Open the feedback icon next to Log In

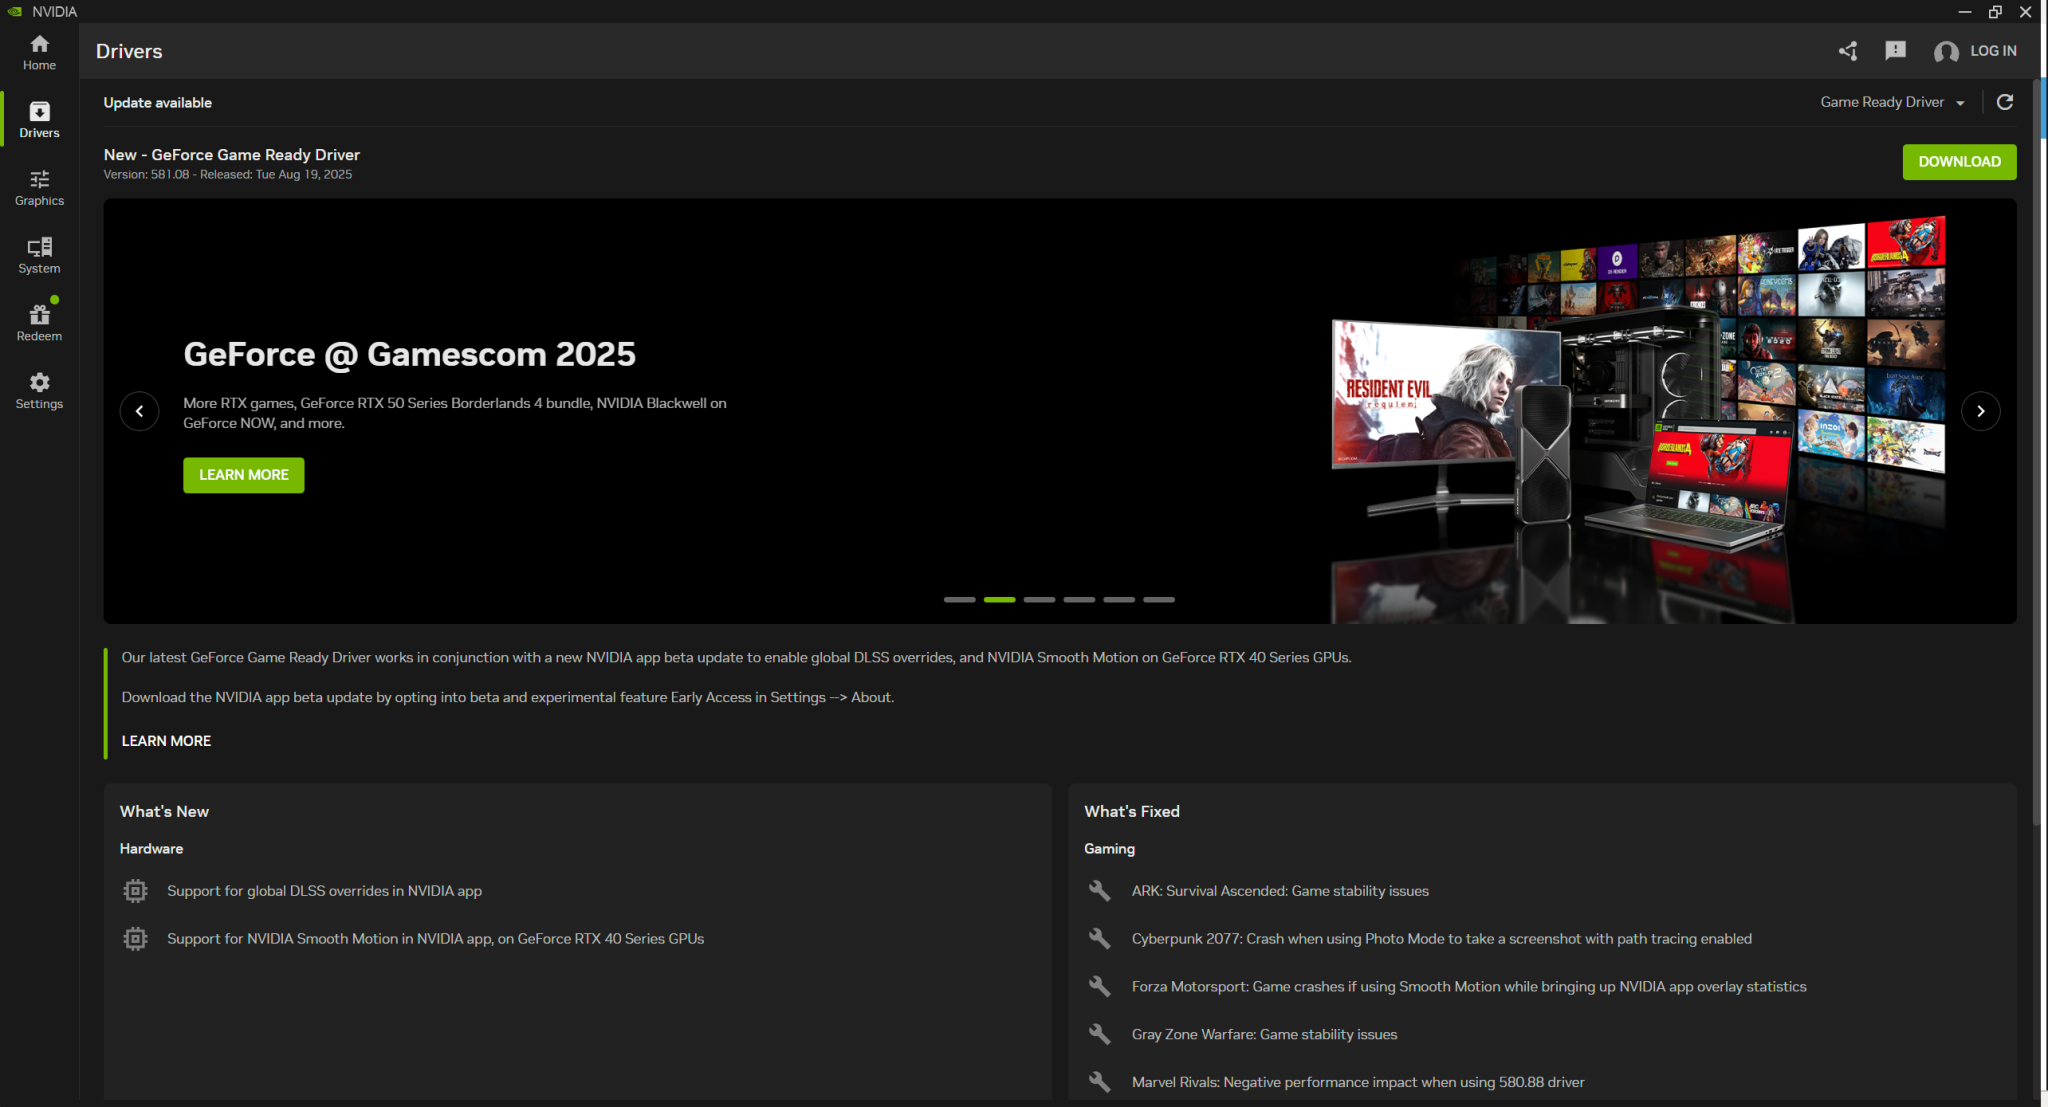click(x=1896, y=51)
